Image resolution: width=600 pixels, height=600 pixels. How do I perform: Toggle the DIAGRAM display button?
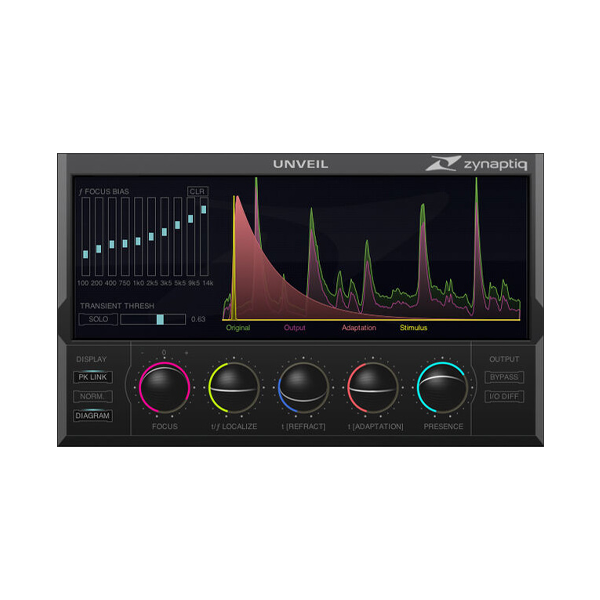(93, 416)
